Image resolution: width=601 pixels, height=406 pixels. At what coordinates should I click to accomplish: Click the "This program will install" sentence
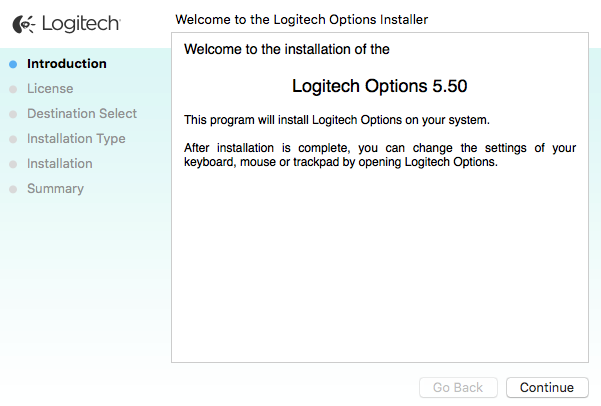click(x=337, y=120)
